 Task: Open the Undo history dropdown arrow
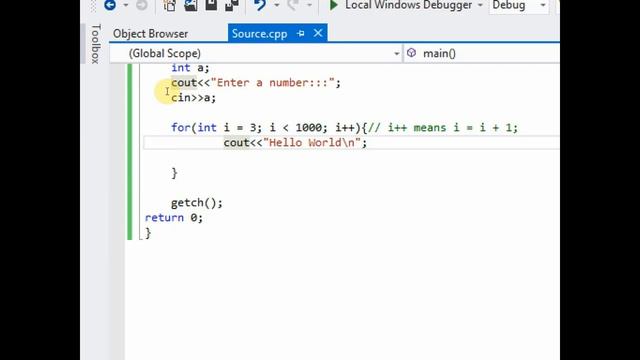coord(276,5)
